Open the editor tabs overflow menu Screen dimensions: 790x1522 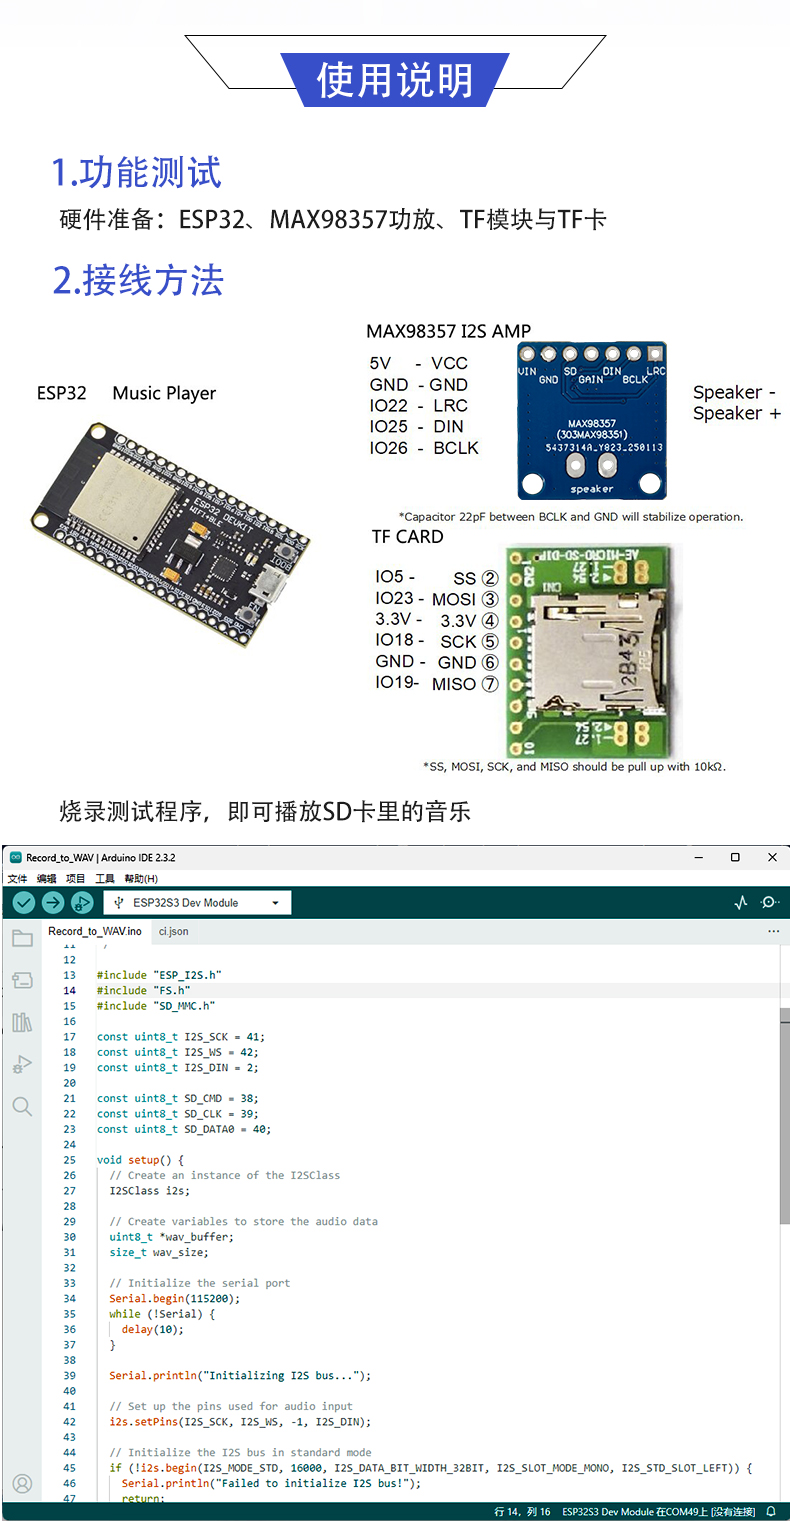(x=773, y=931)
